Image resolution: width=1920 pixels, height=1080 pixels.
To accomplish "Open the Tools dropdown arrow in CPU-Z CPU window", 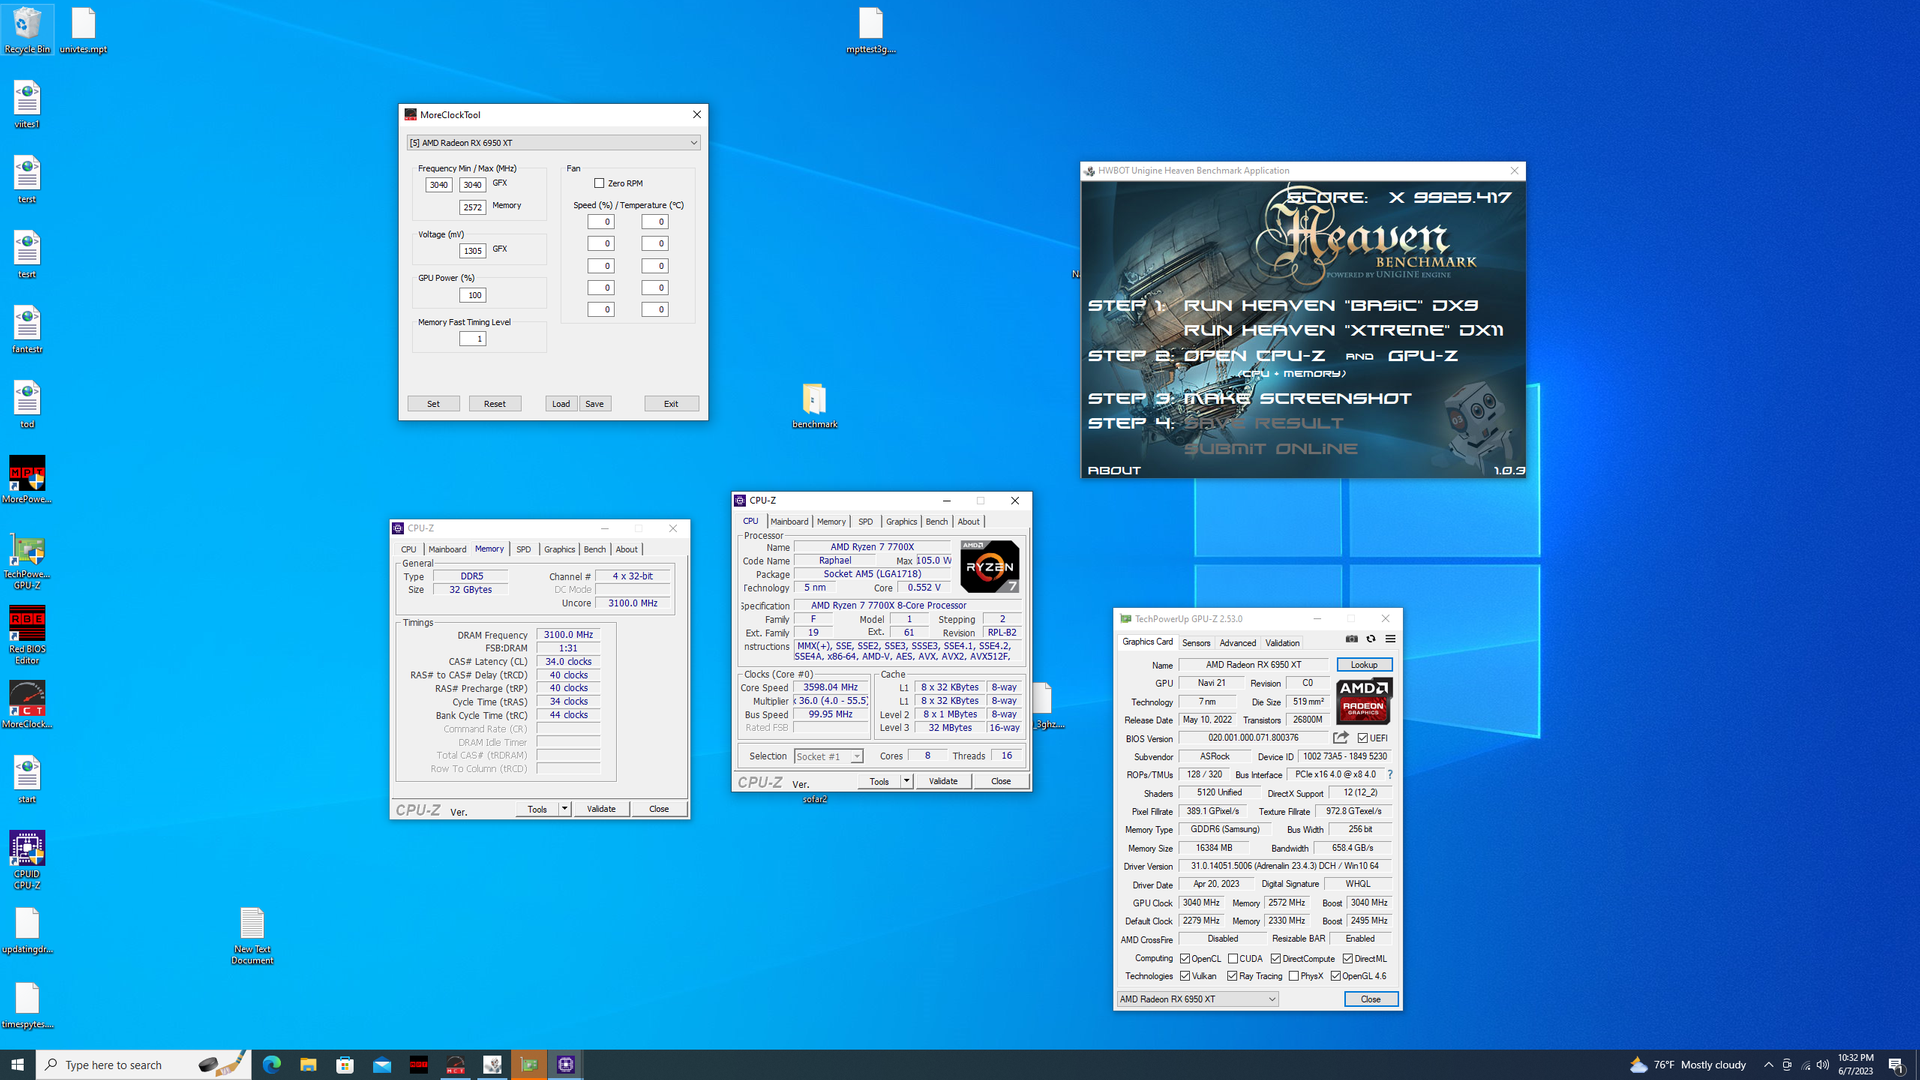I will click(907, 781).
